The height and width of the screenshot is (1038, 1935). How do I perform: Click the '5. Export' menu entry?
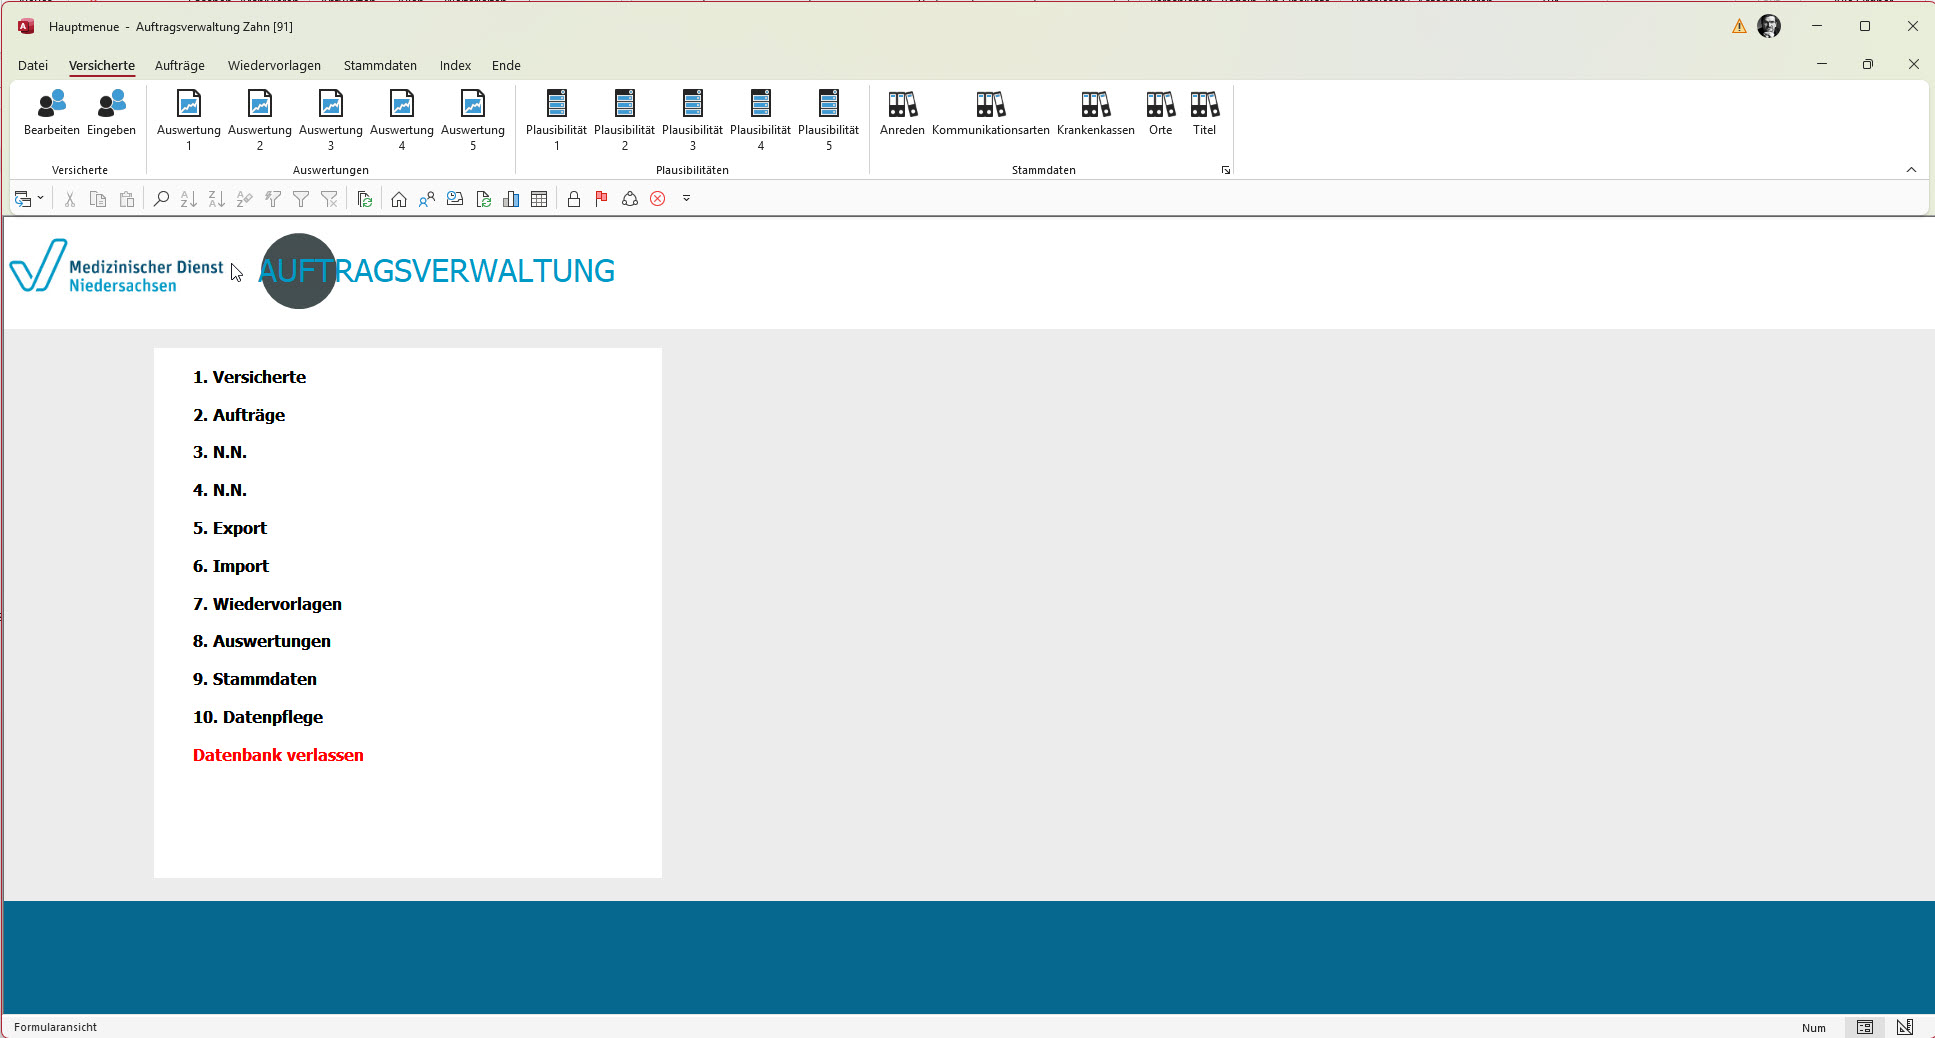230,528
